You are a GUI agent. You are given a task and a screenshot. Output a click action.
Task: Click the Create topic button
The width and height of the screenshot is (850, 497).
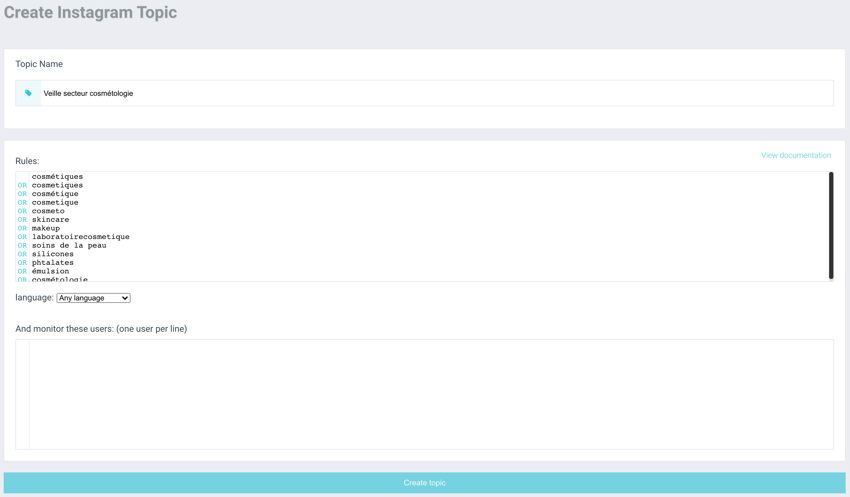pyautogui.click(x=424, y=482)
